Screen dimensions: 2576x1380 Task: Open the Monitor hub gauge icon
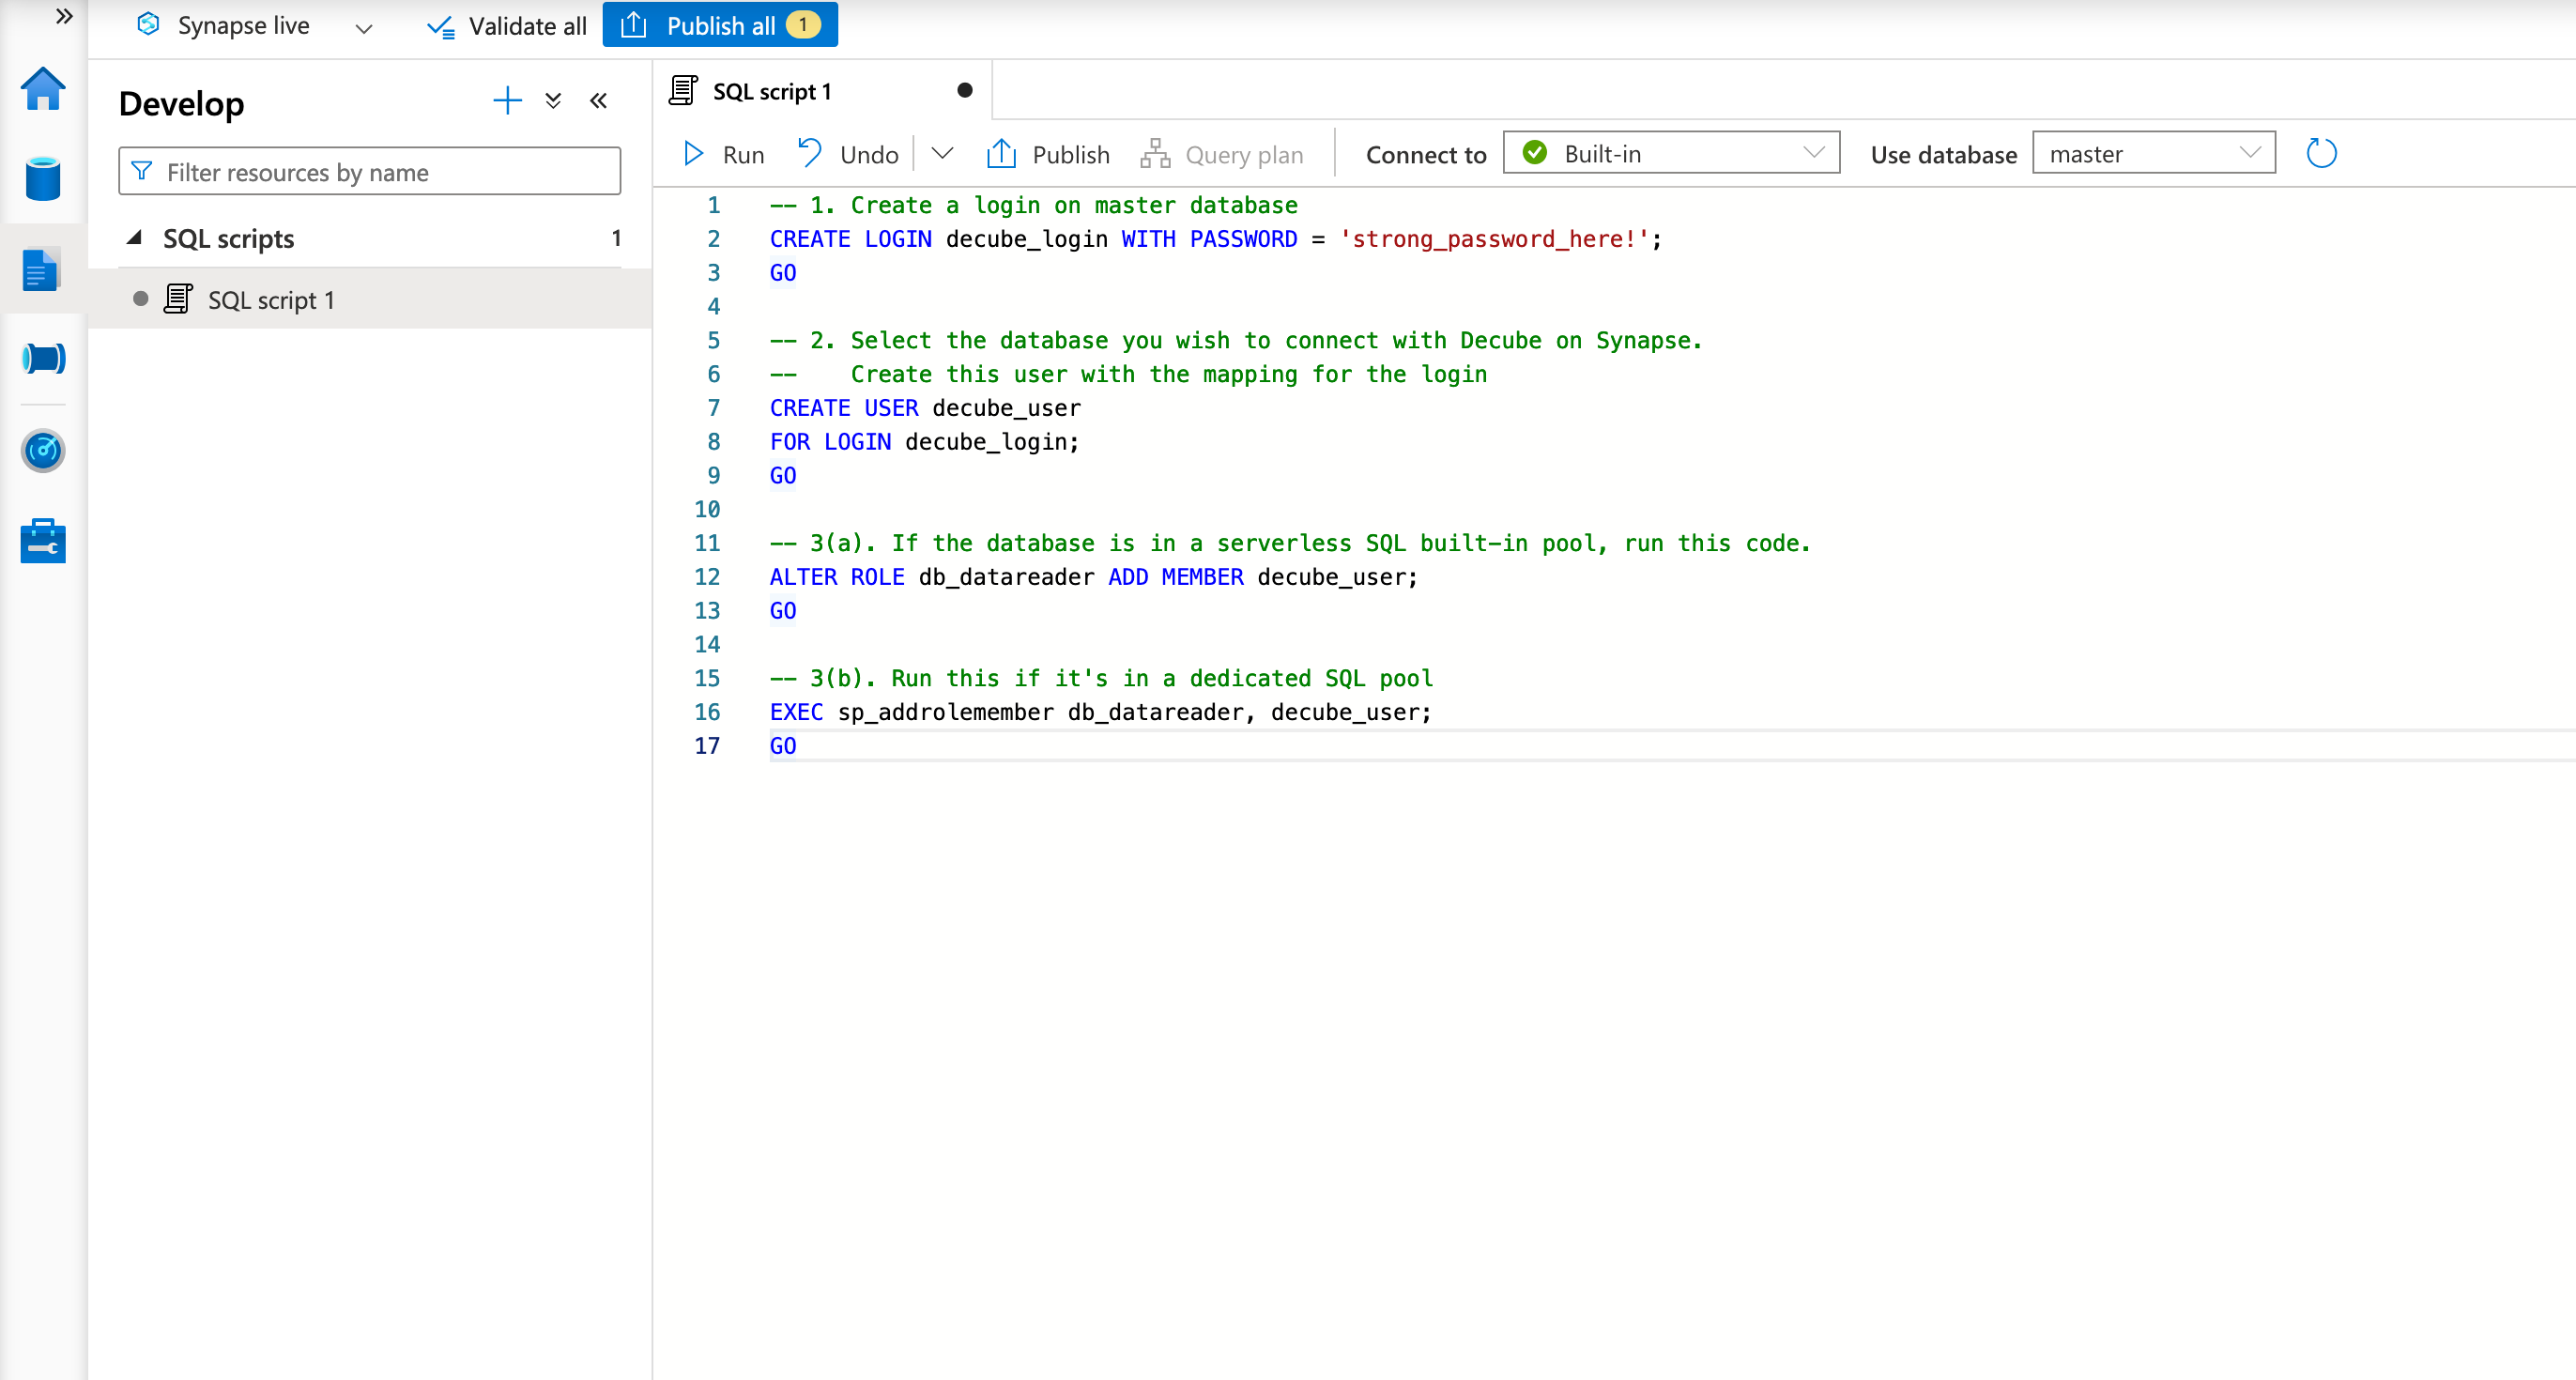43,451
